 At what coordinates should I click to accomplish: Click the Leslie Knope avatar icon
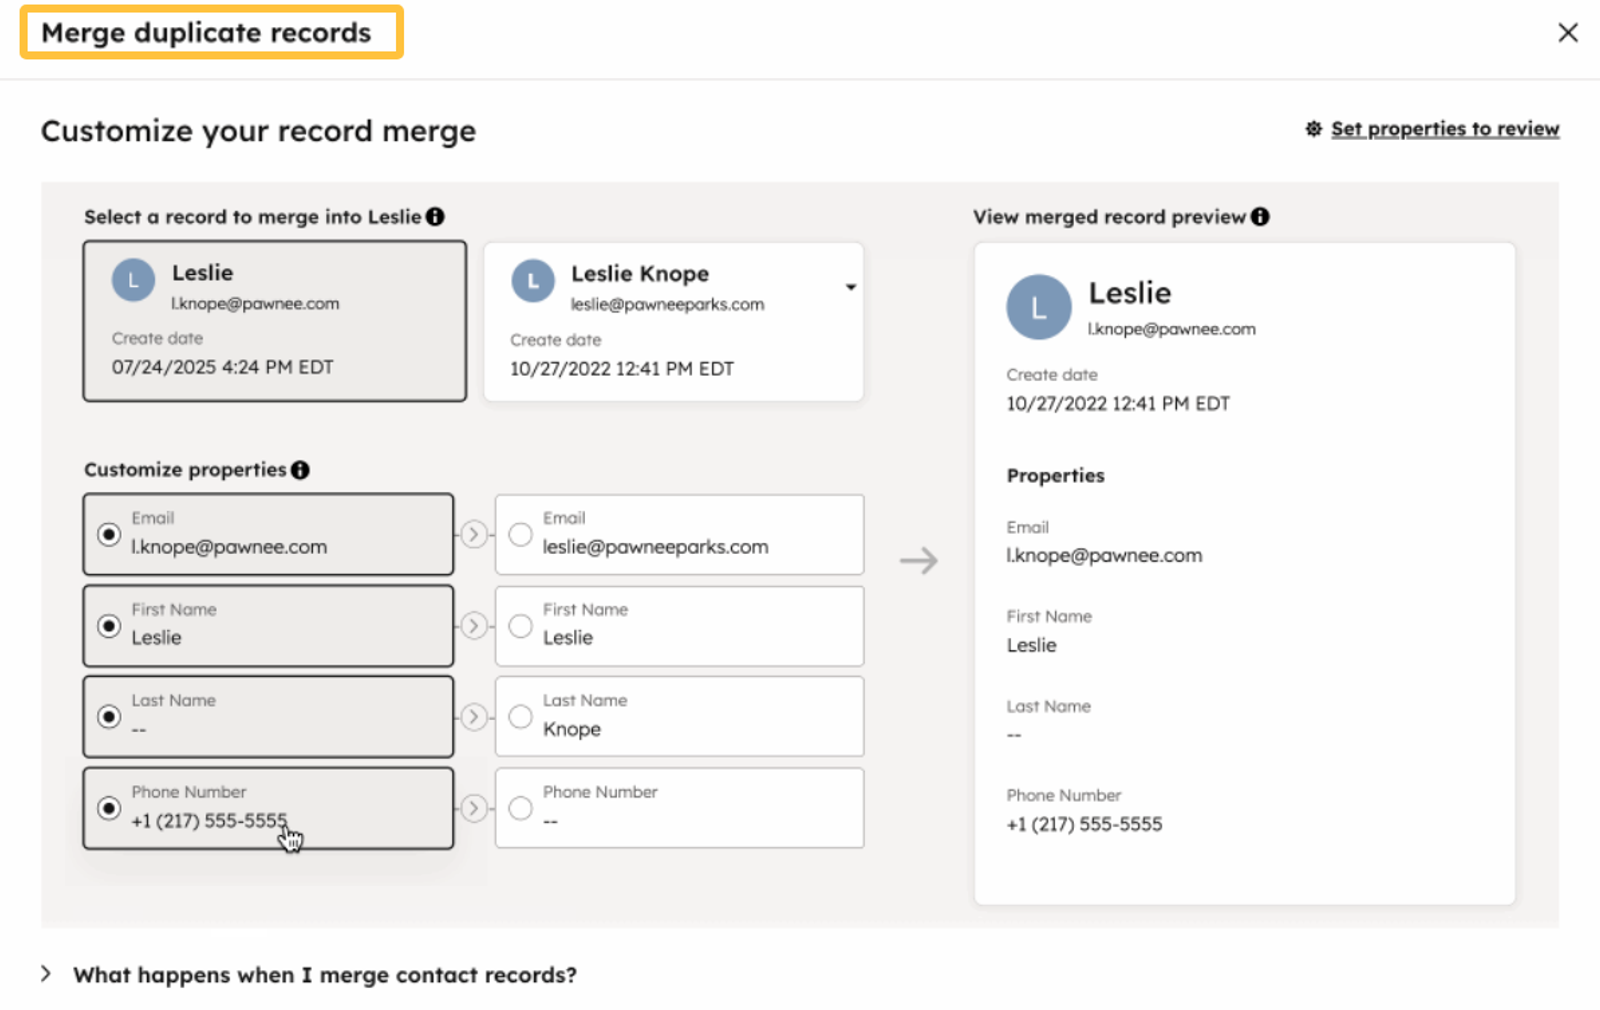533,281
